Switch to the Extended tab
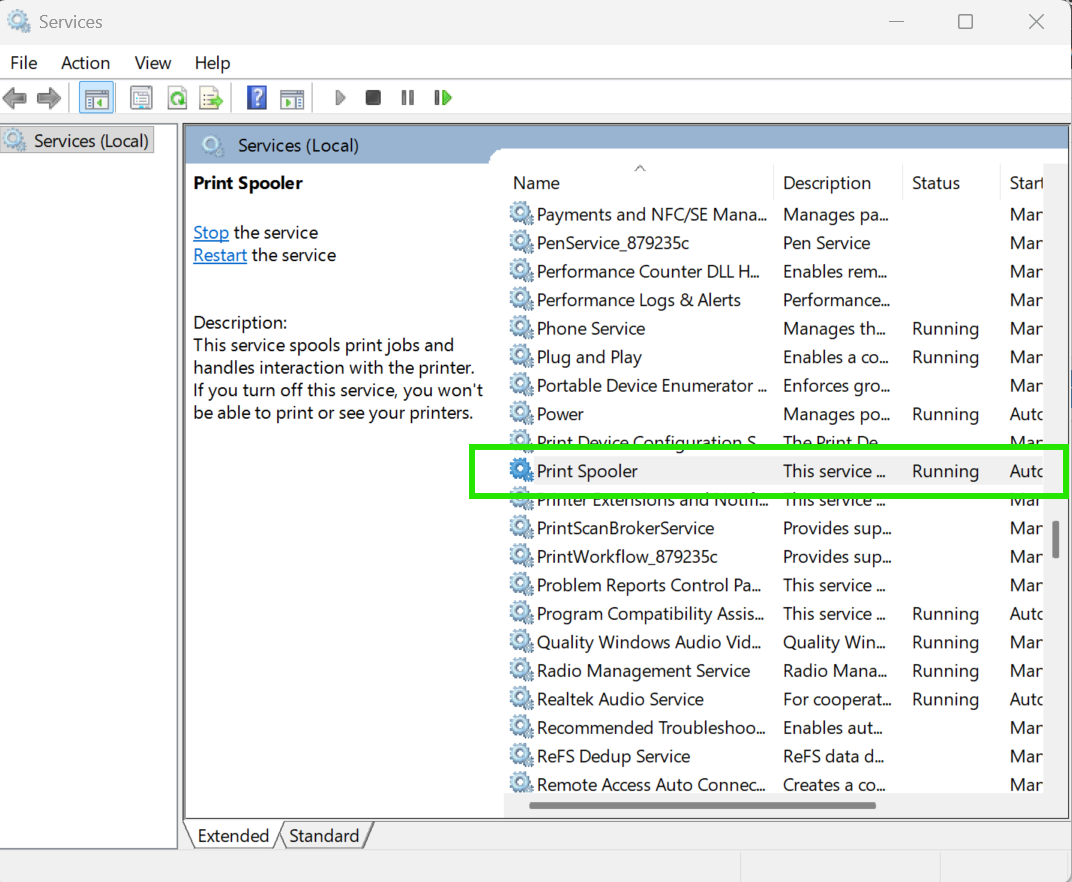Image resolution: width=1072 pixels, height=882 pixels. point(233,836)
